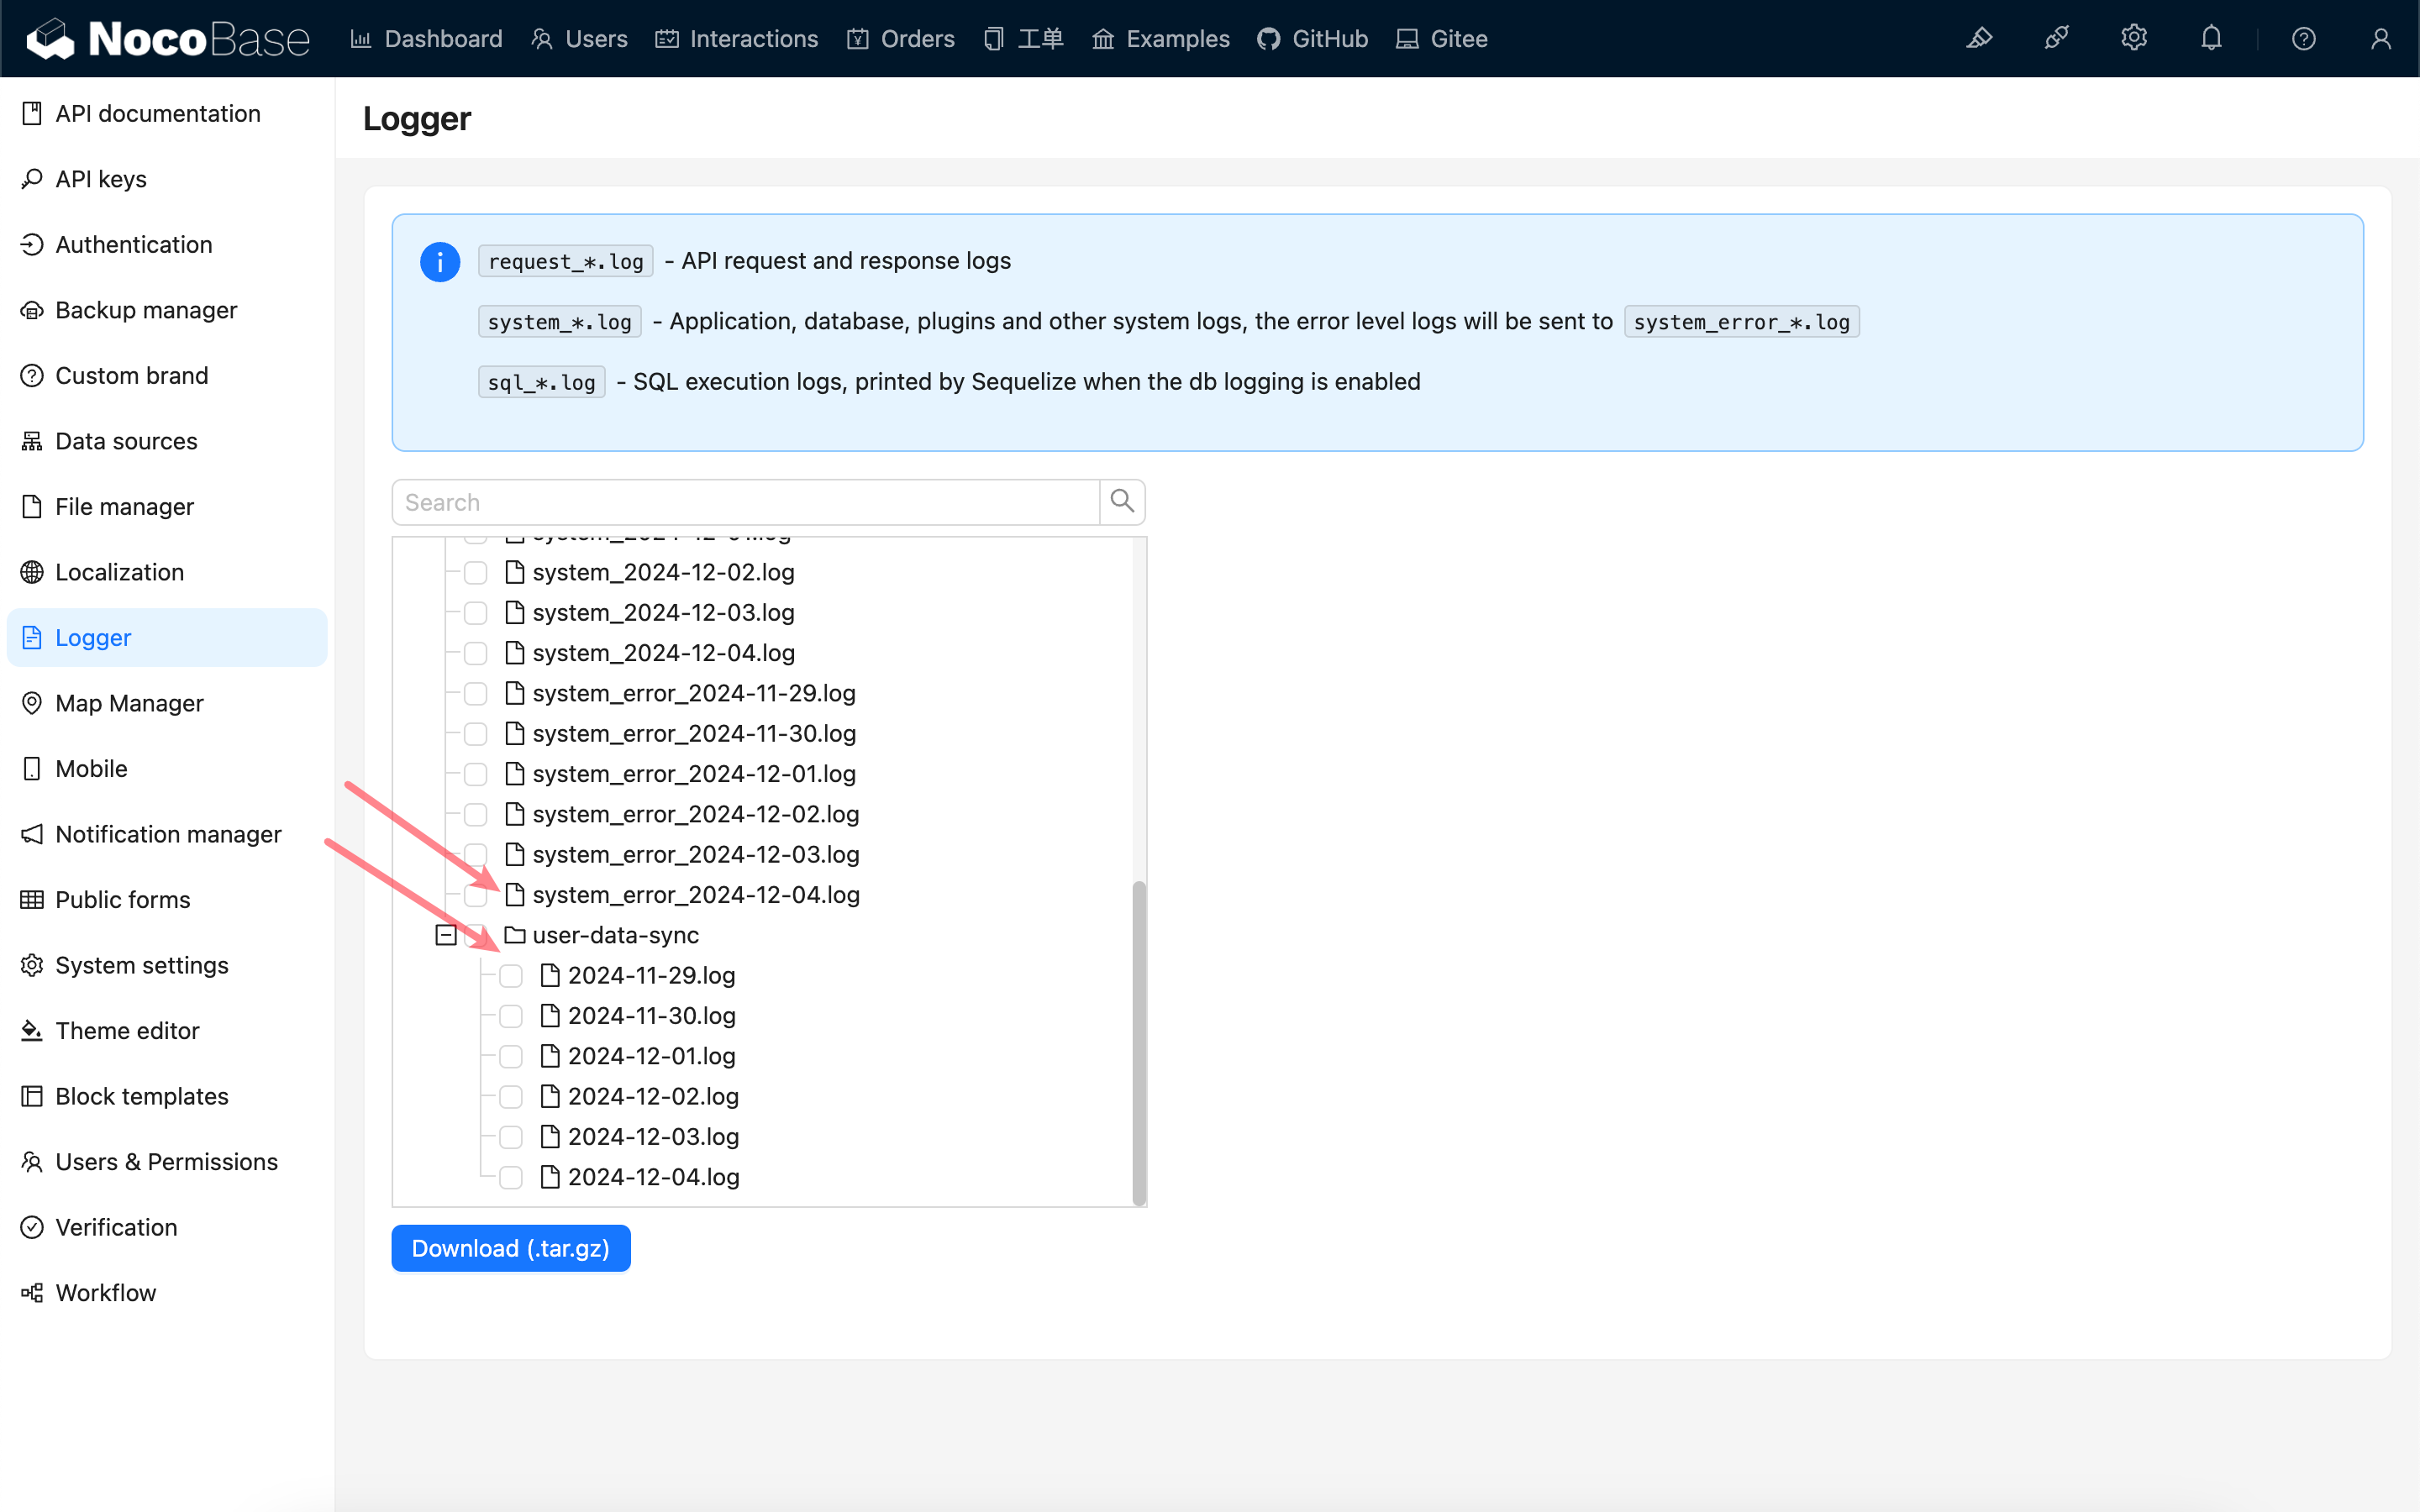2420x1512 pixels.
Task: Click the NocoBase logo
Action: coord(168,39)
